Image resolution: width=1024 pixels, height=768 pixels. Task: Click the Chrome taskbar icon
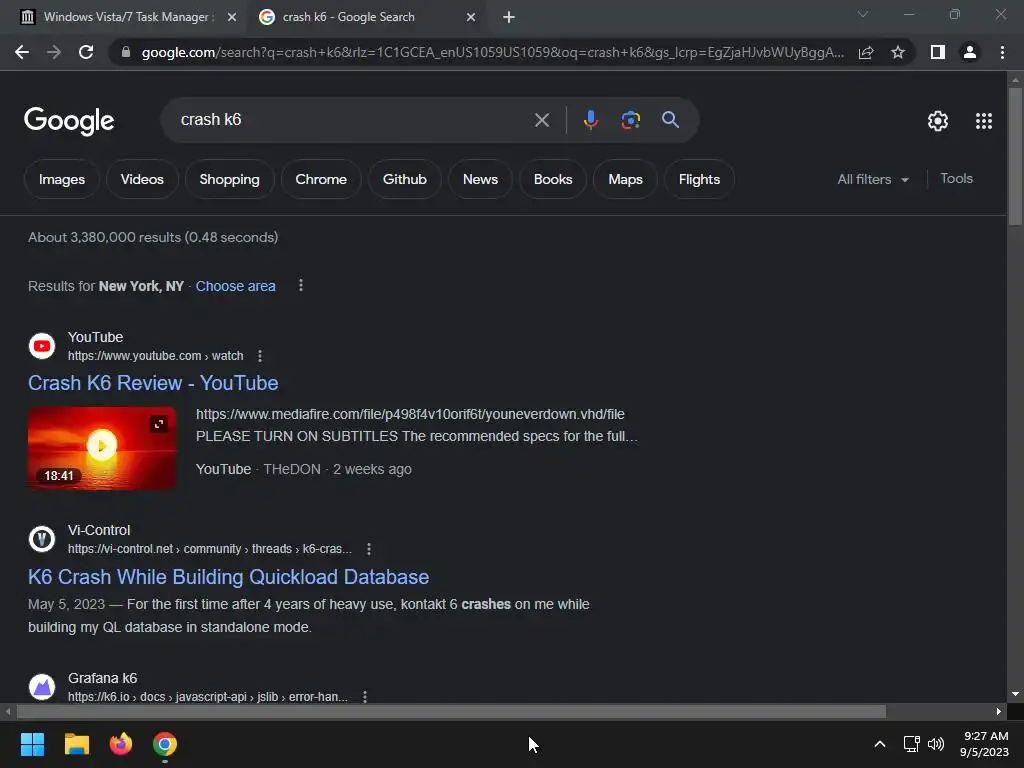165,744
